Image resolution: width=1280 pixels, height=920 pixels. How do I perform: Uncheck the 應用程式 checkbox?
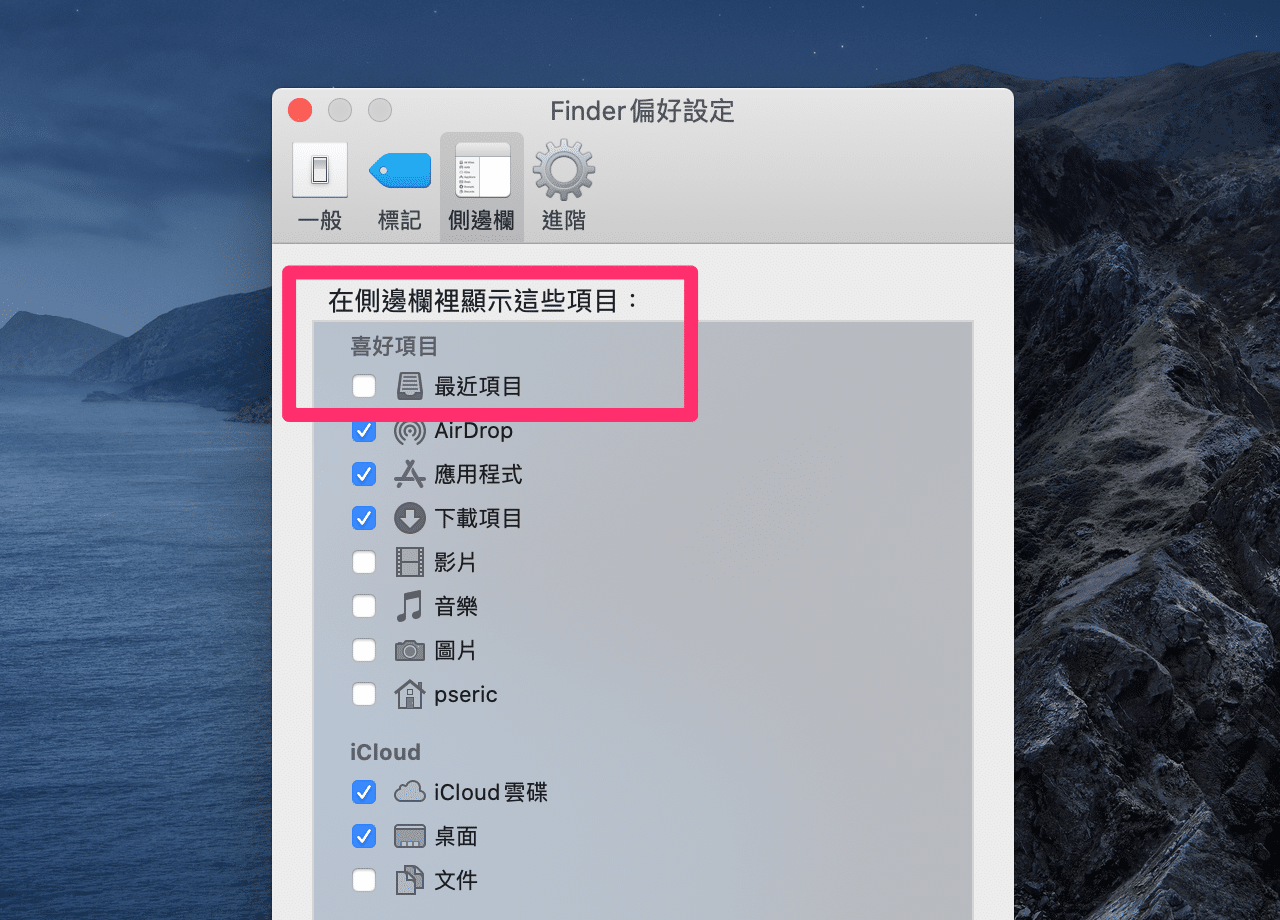364,474
